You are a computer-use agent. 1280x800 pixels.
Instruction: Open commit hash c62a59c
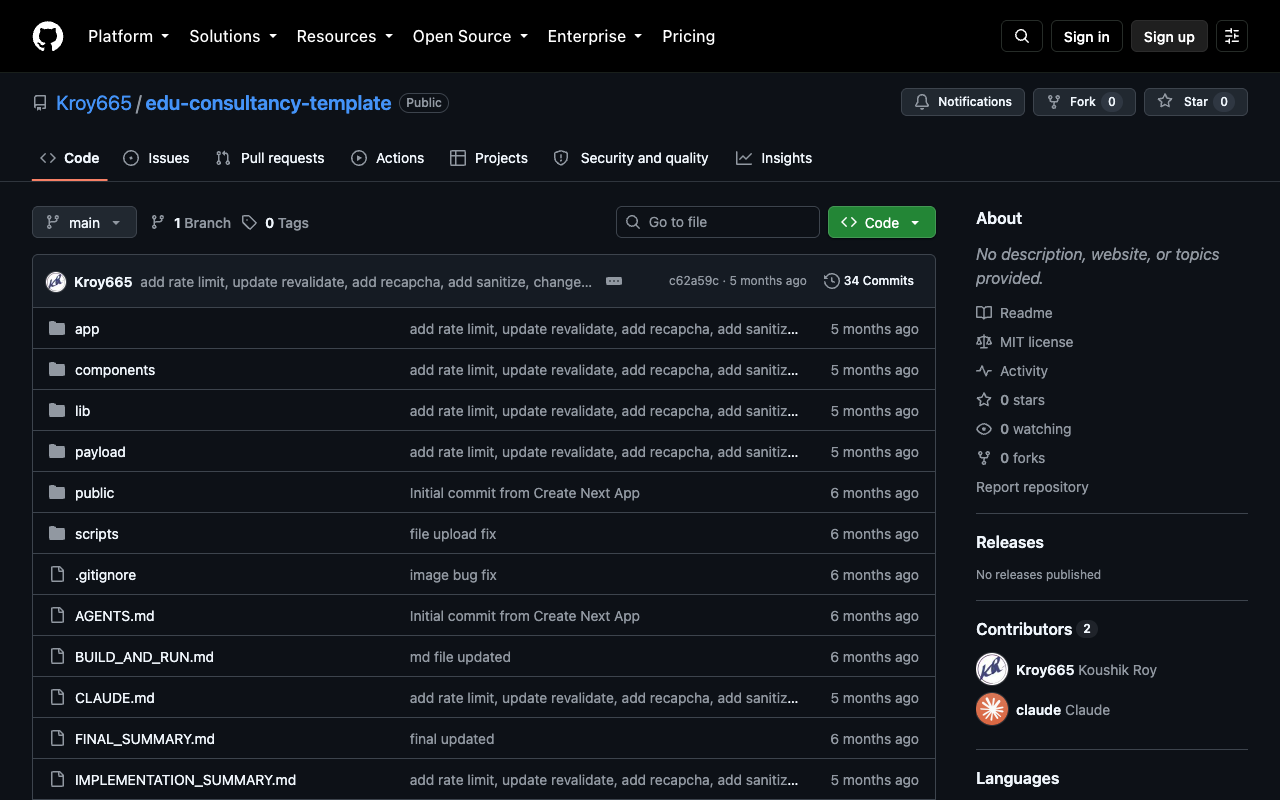694,281
